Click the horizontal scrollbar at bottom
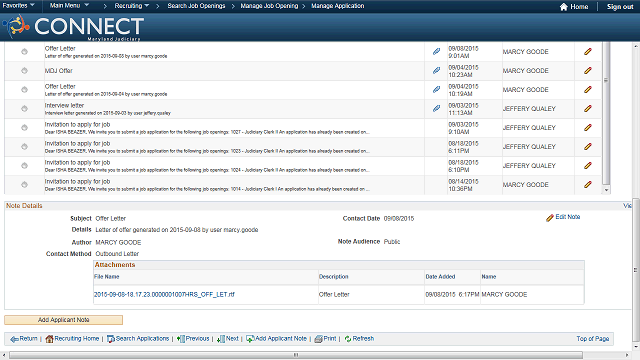 click(x=296, y=355)
